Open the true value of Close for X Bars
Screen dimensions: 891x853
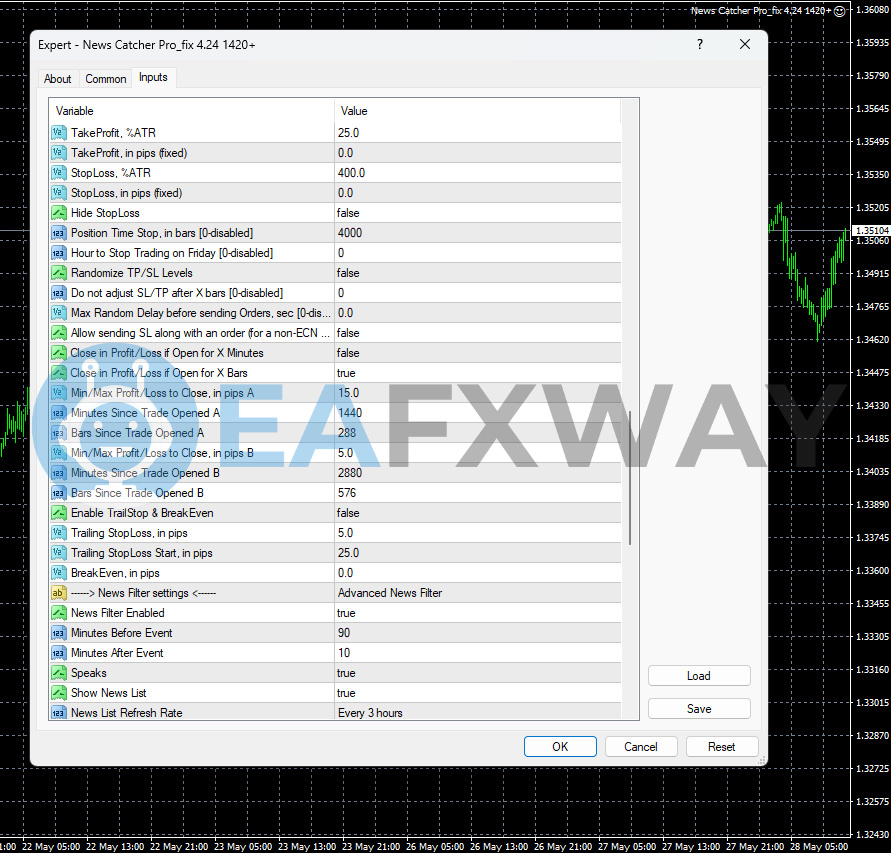477,373
